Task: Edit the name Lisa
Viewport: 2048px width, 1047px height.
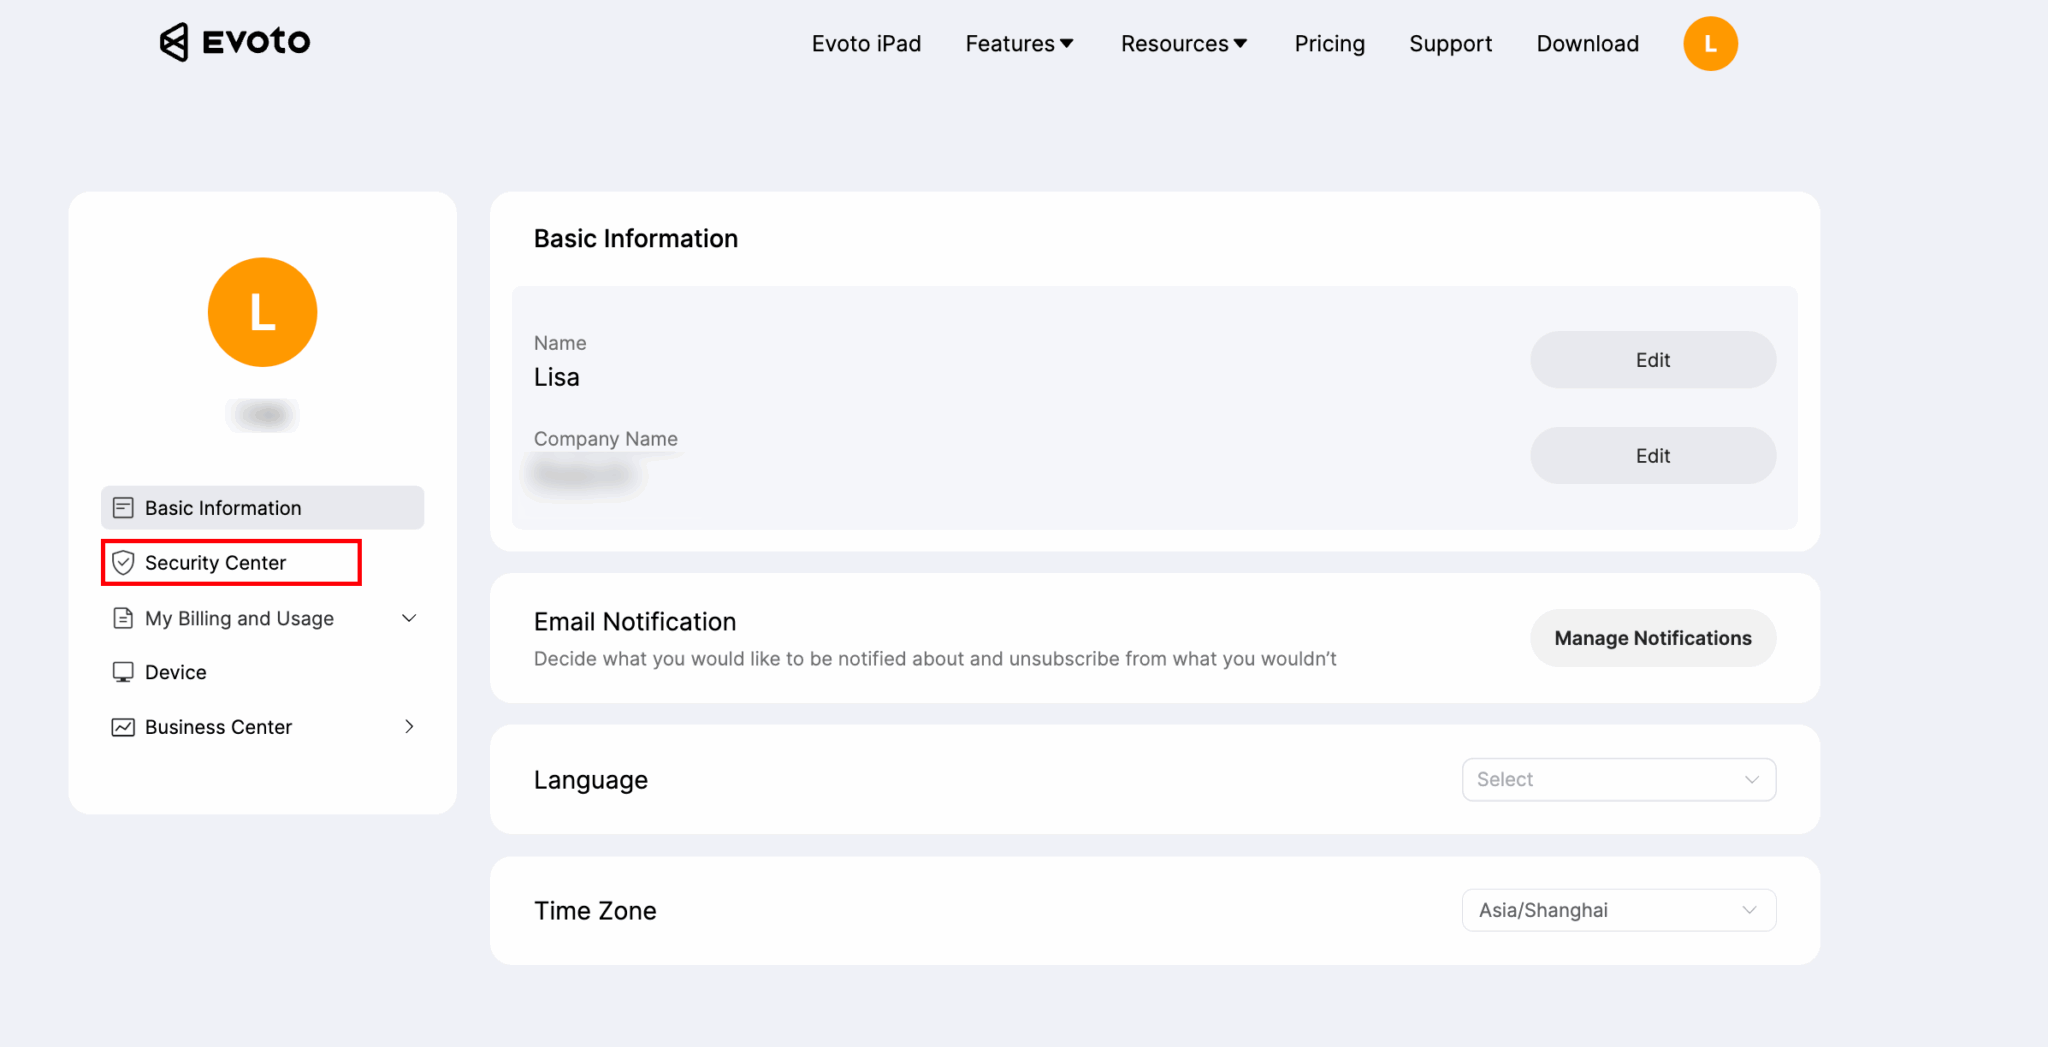Action: click(x=1652, y=359)
